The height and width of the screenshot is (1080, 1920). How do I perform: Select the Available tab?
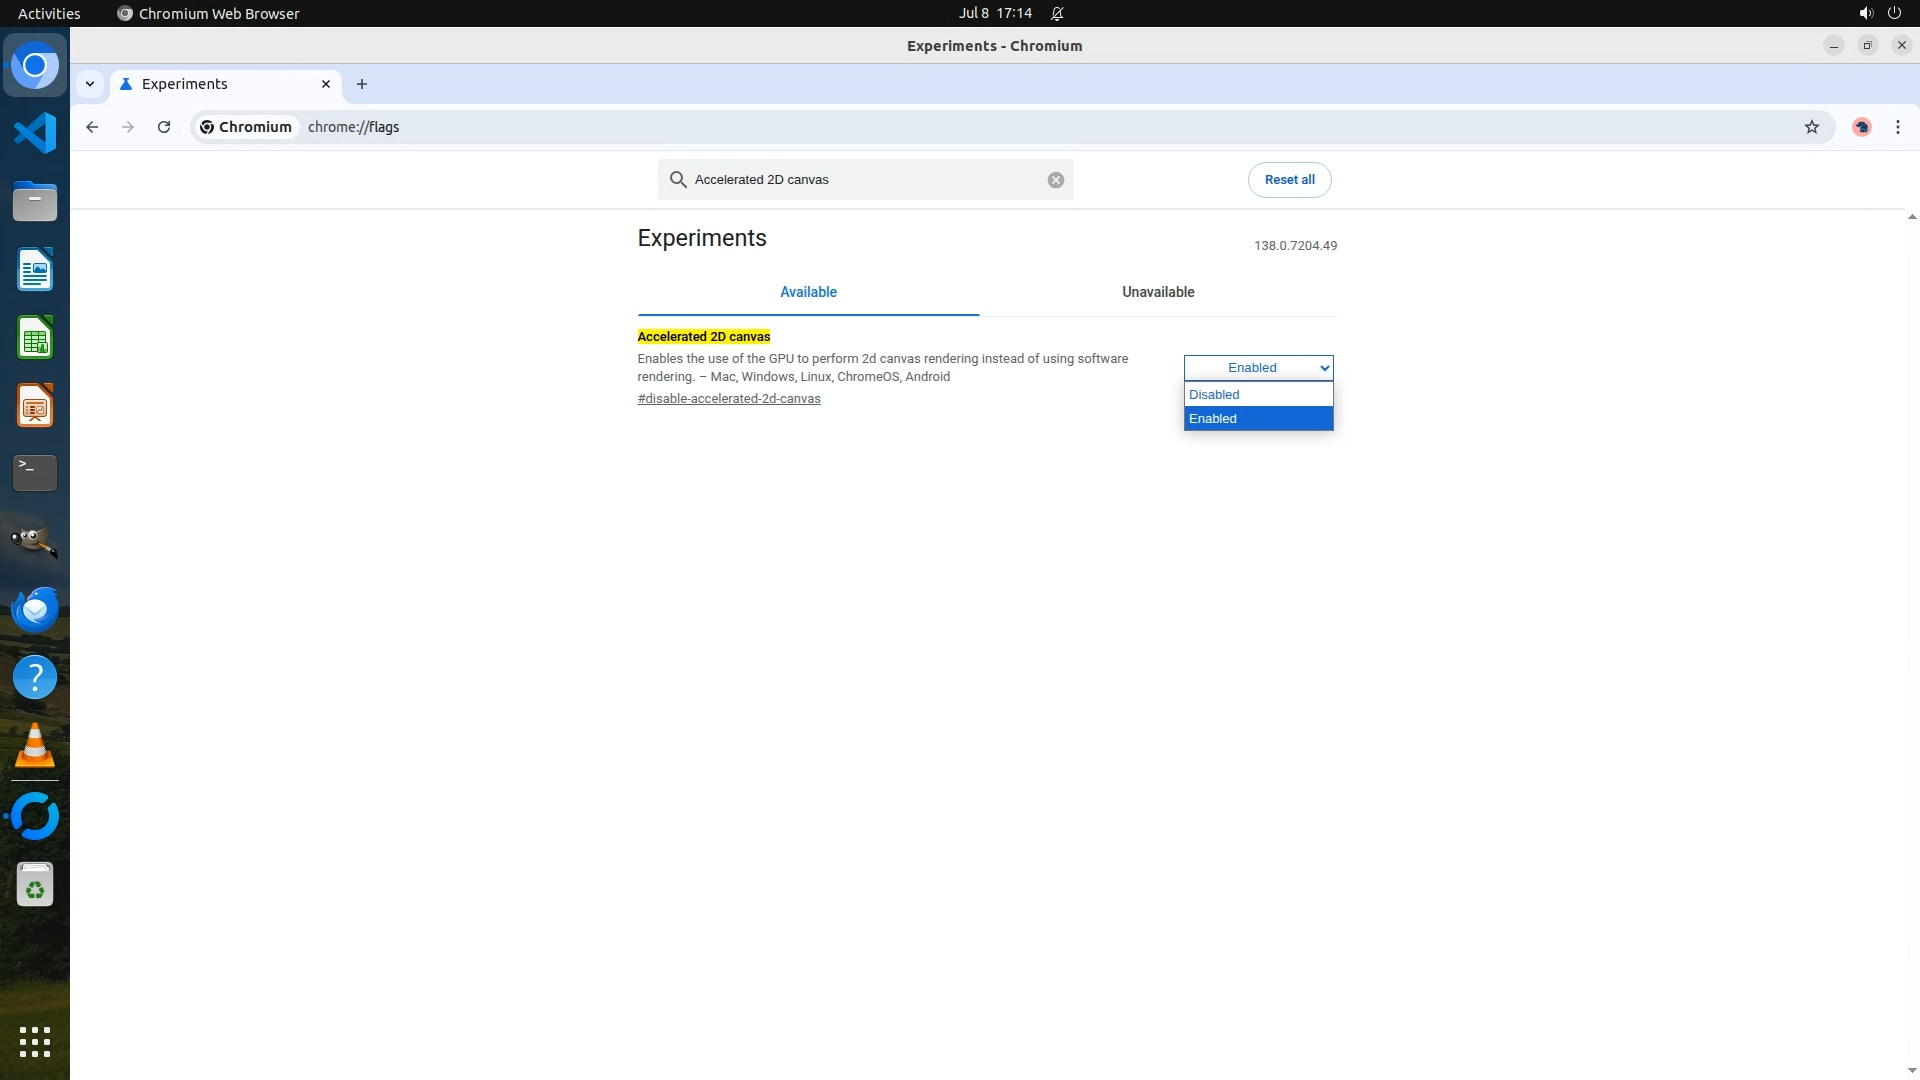point(808,292)
